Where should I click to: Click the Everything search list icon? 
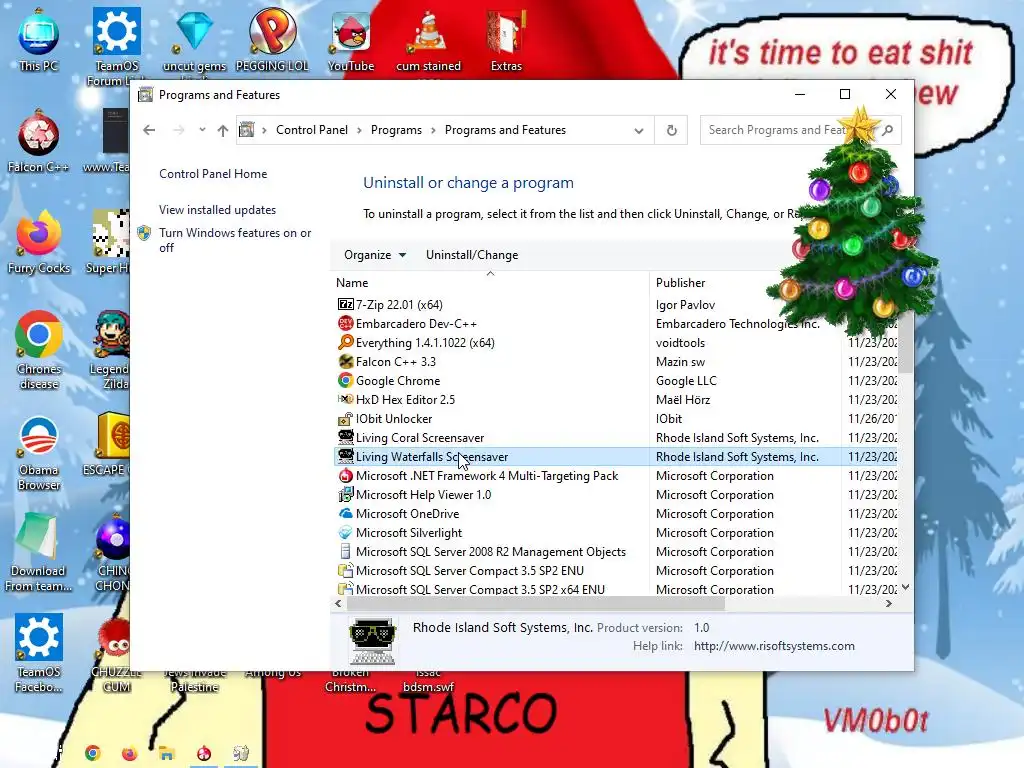coord(345,342)
